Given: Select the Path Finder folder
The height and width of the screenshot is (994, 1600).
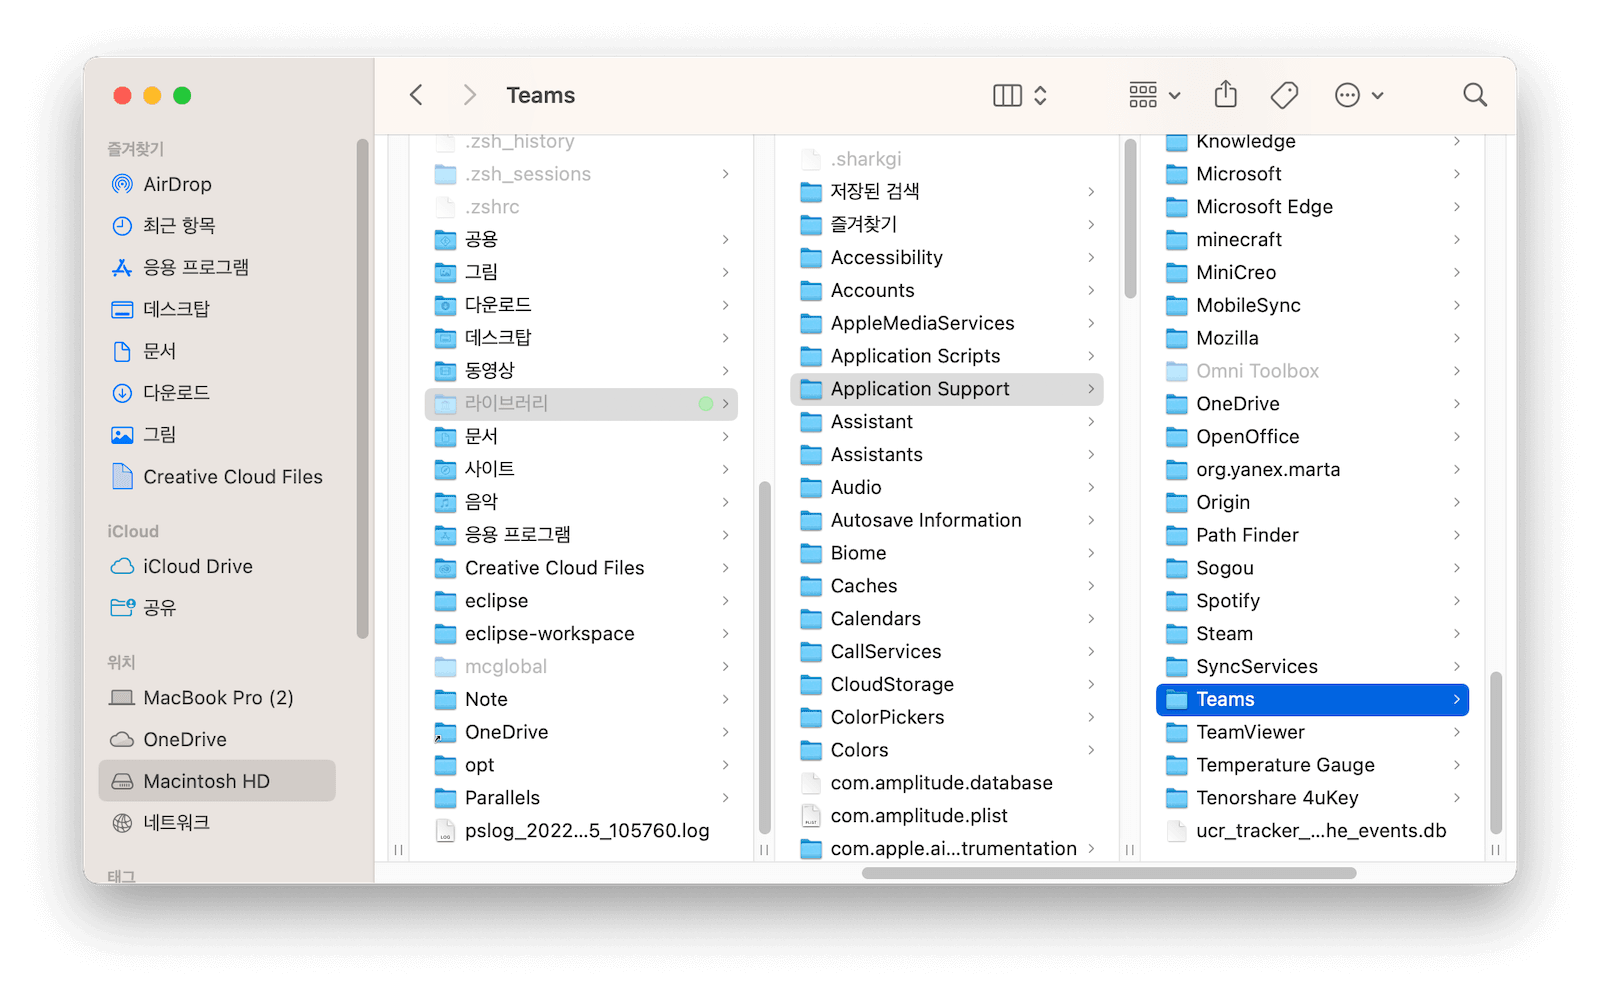Looking at the screenshot, I should (x=1312, y=535).
